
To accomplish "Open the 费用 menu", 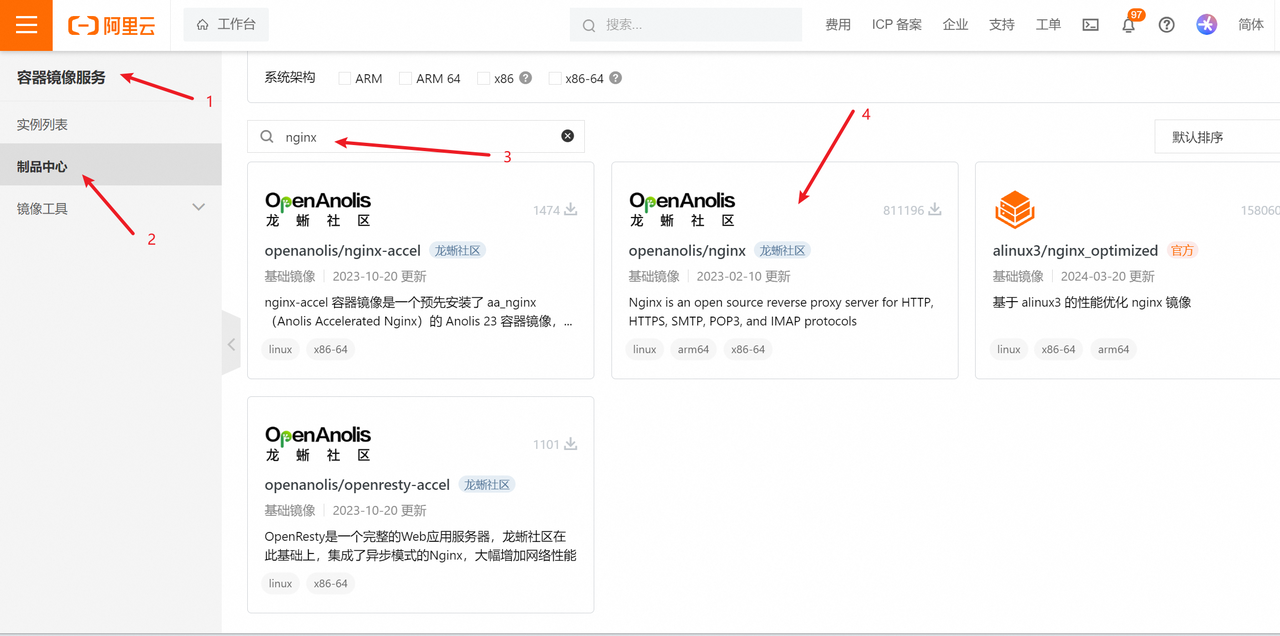I will point(838,25).
